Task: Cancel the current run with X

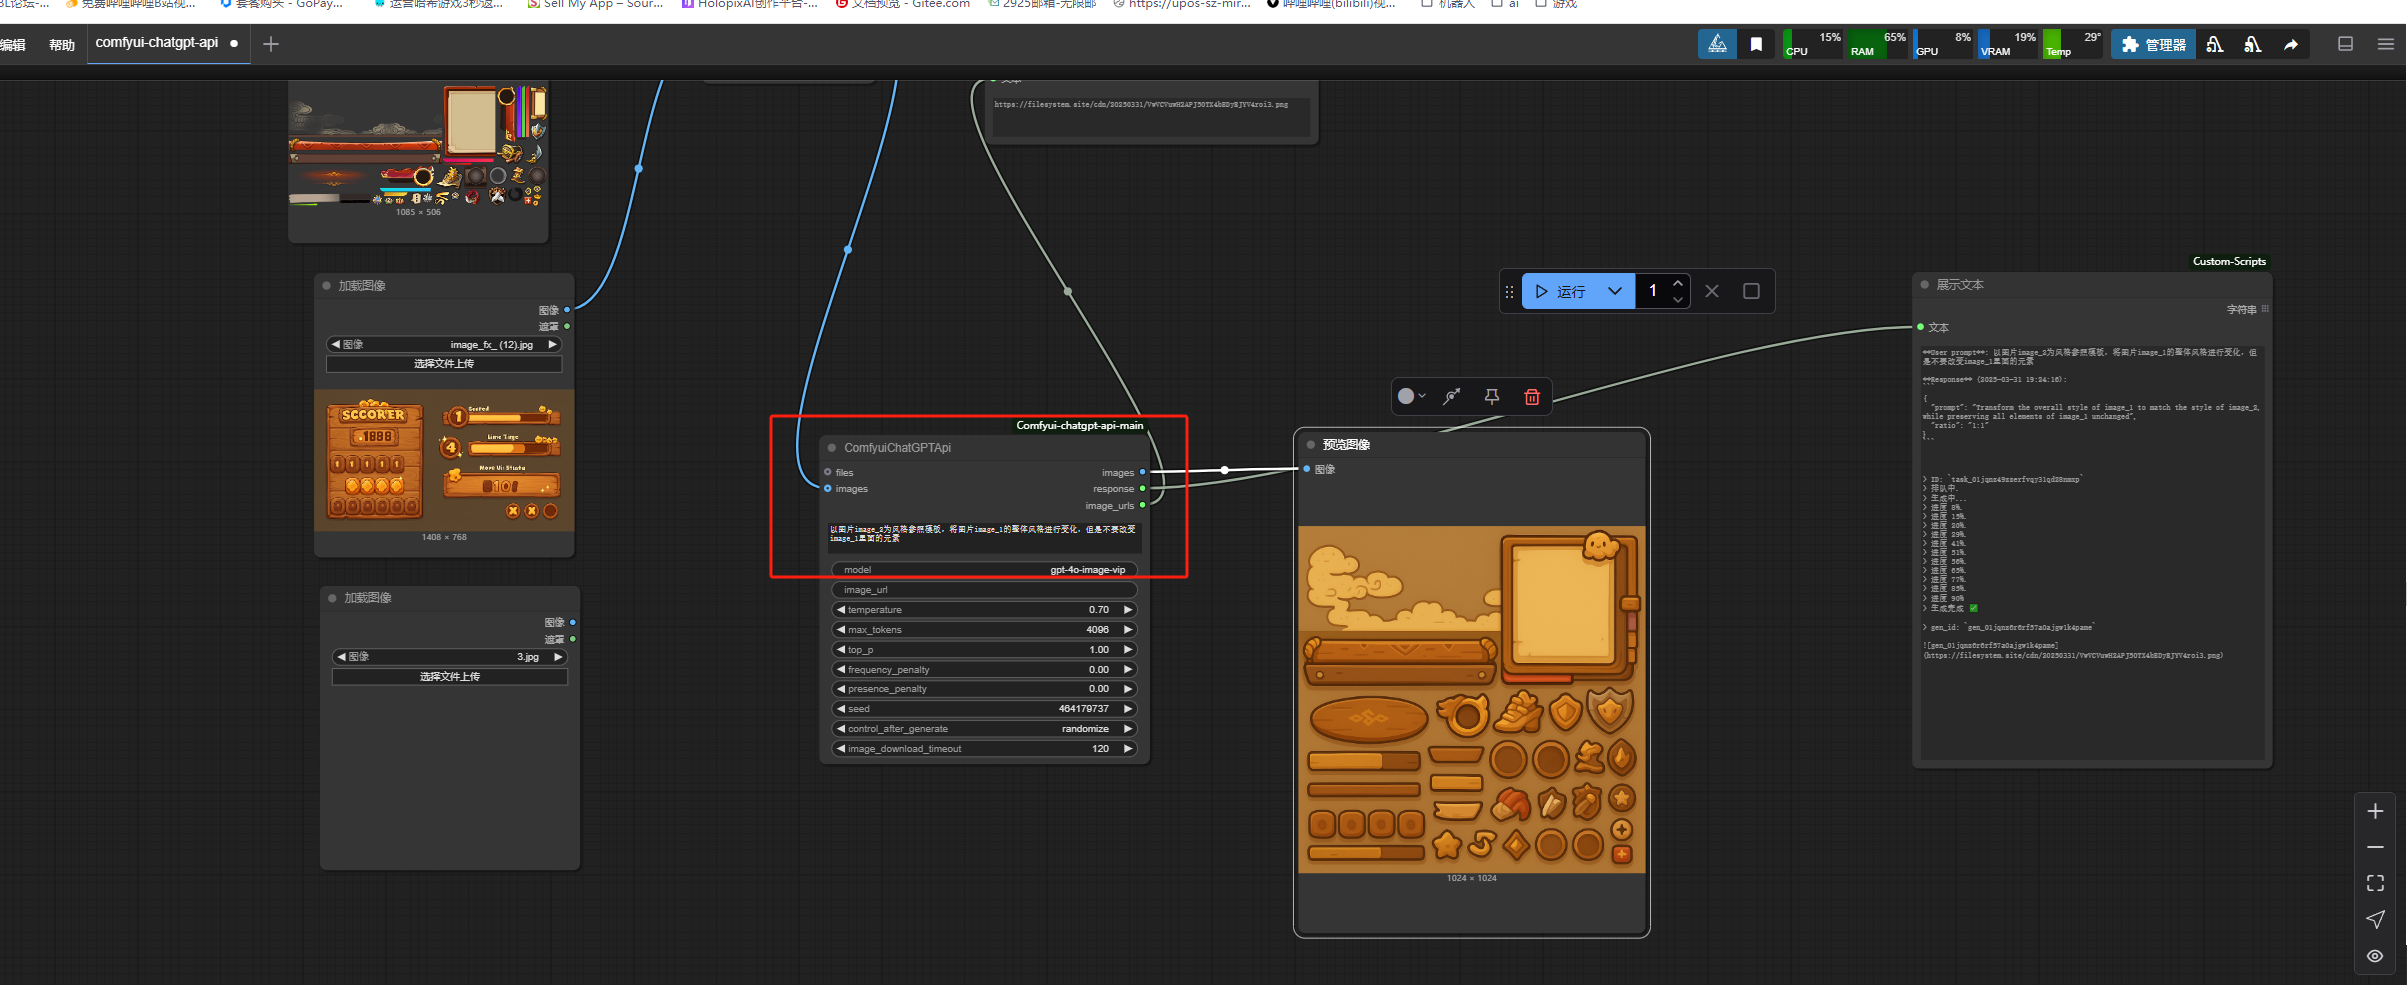Action: tap(1712, 291)
